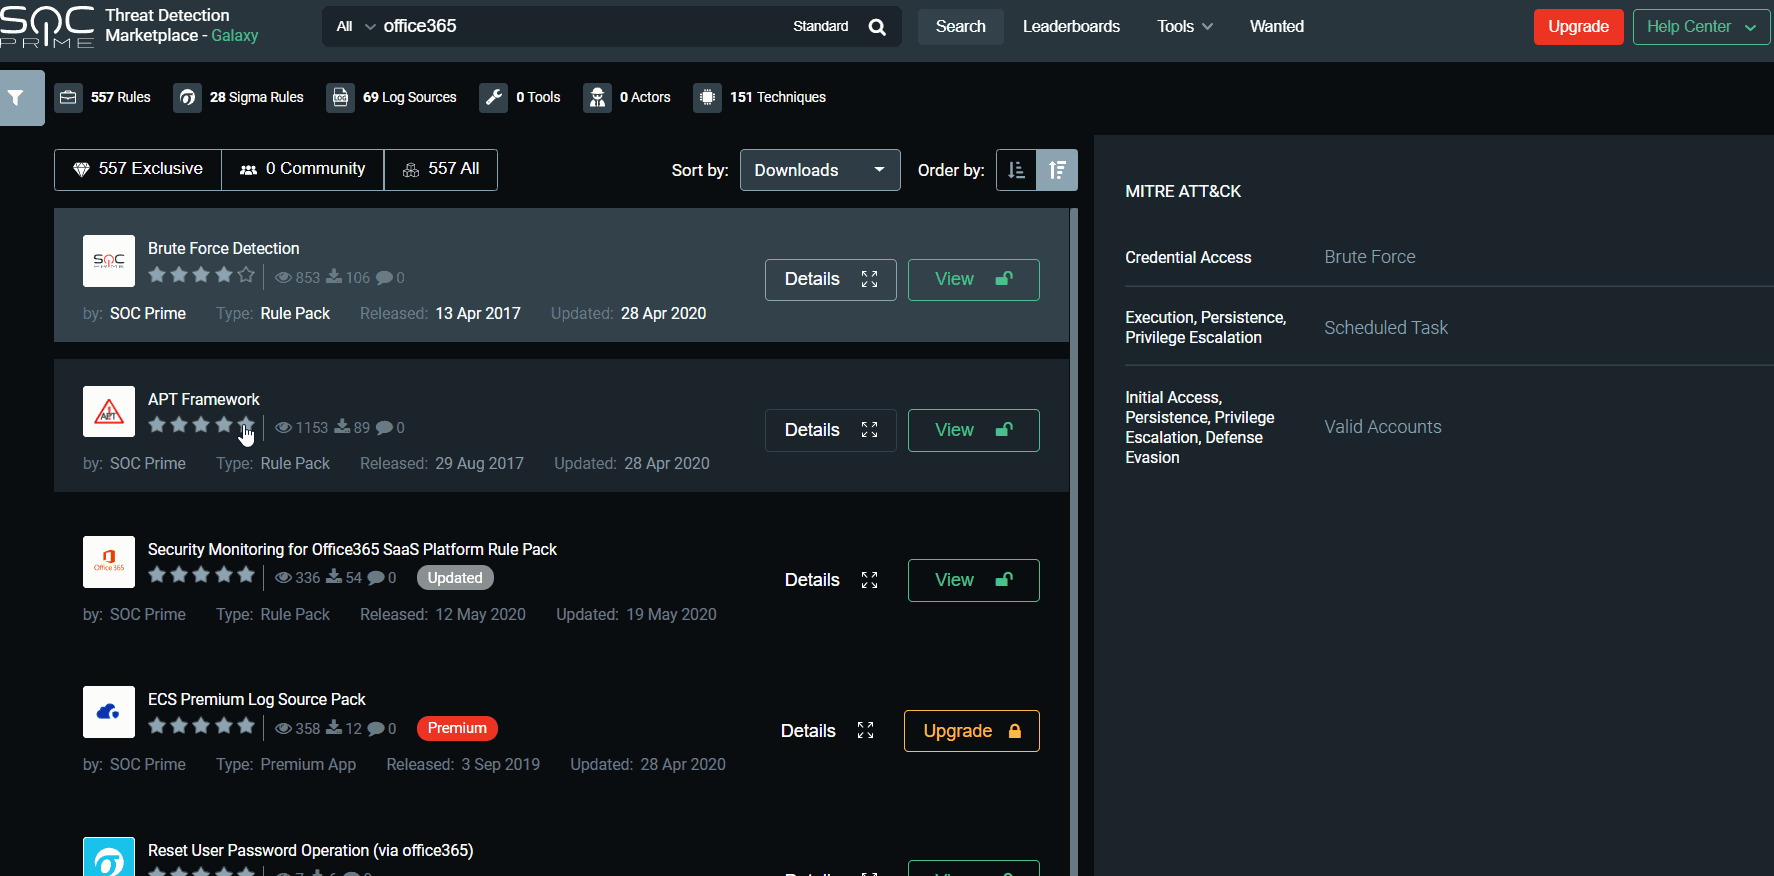This screenshot has width=1774, height=876.
Task: Click the 69 Log Sources count
Action: pos(409,97)
